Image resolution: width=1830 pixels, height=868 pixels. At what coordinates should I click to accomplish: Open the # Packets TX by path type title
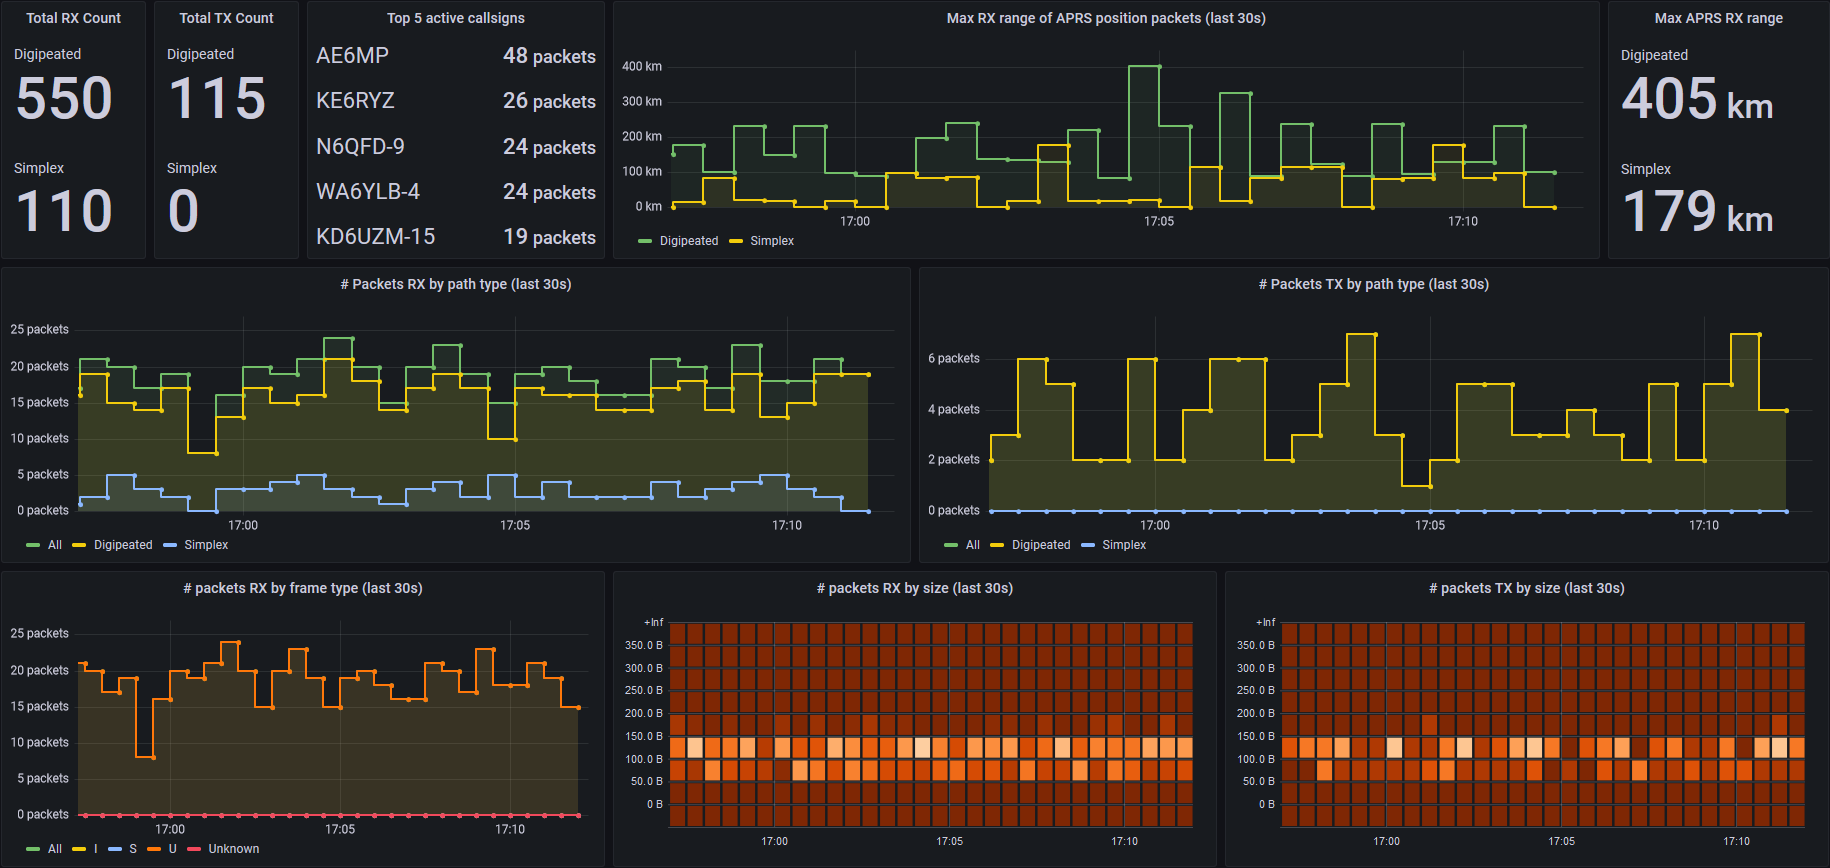point(1374,284)
